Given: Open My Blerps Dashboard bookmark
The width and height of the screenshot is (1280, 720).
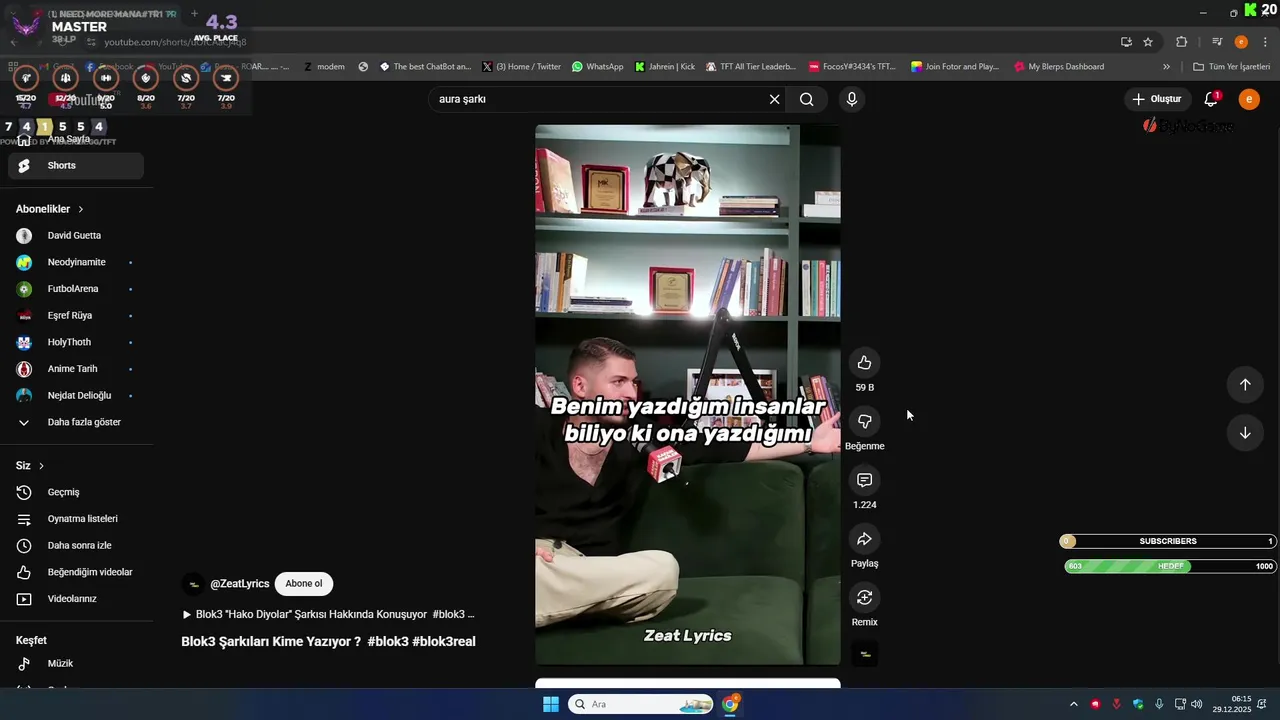Looking at the screenshot, I should pyautogui.click(x=1059, y=67).
